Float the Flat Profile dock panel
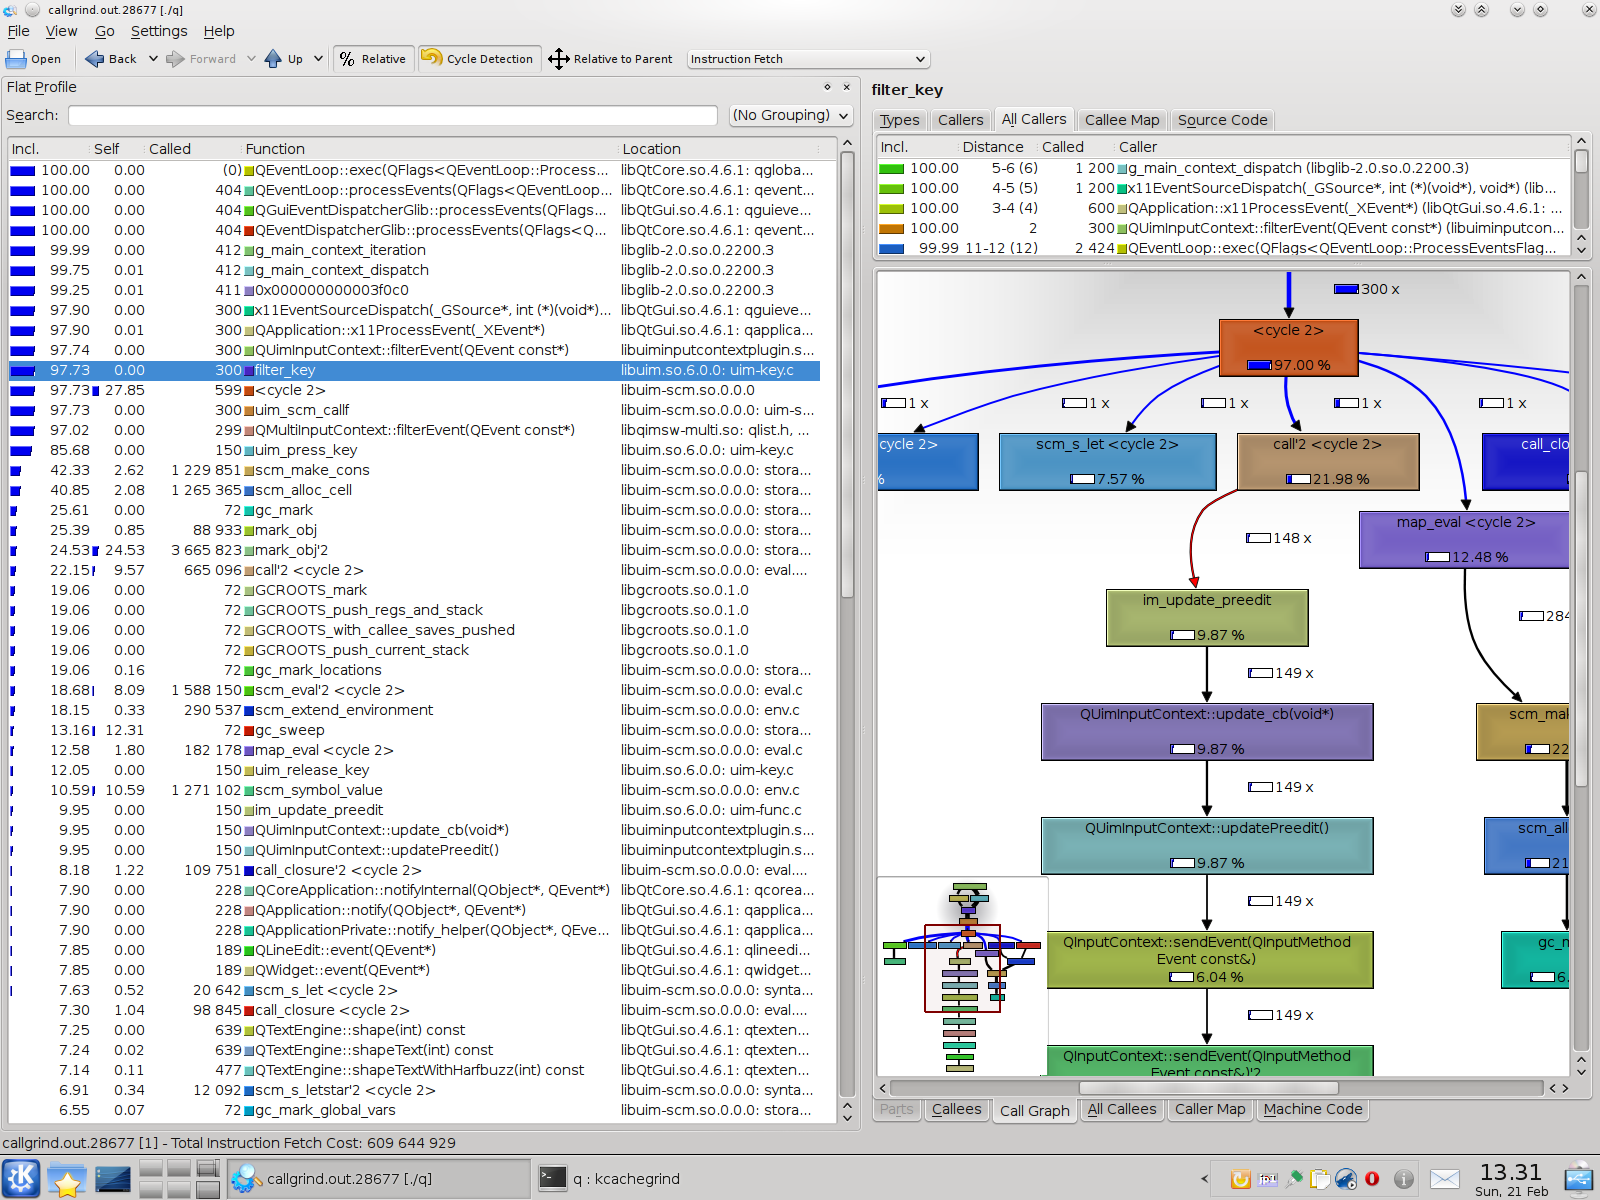 point(827,87)
